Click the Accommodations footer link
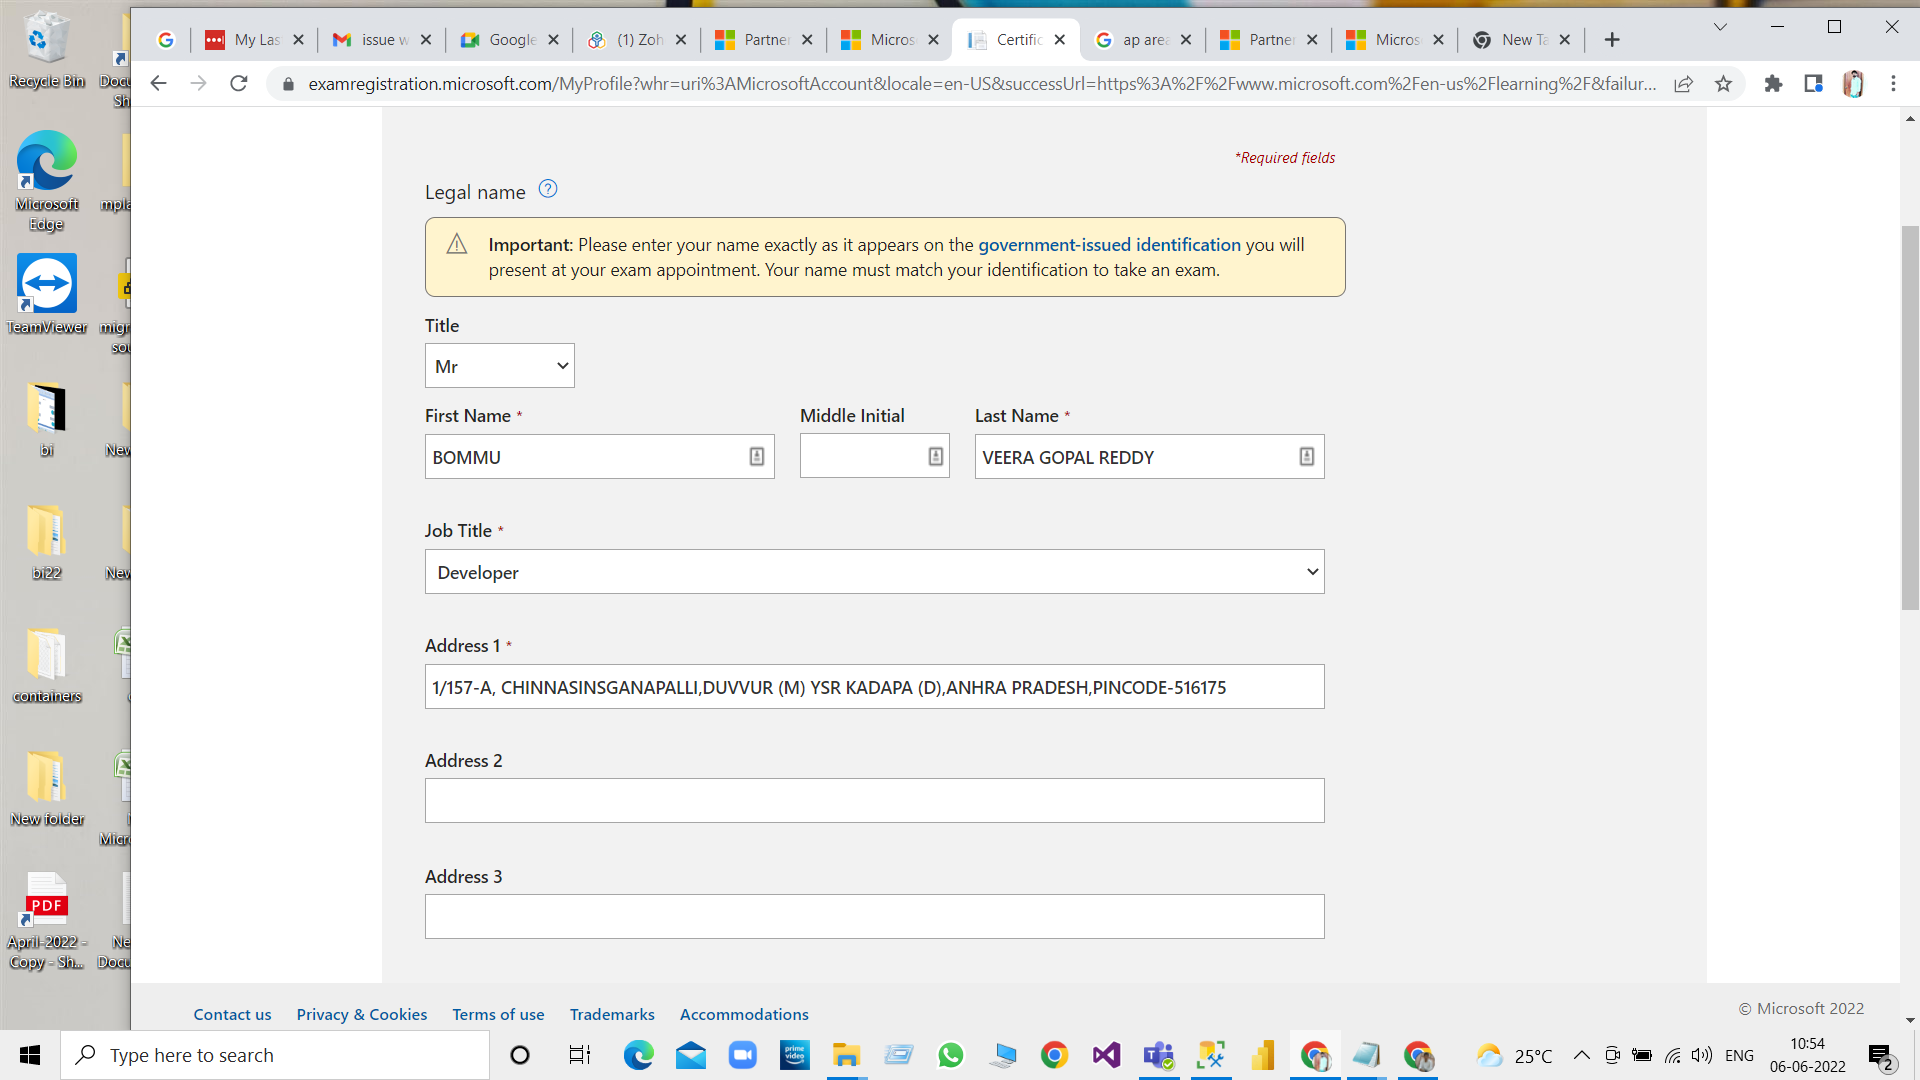Viewport: 1920px width, 1080px height. pyautogui.click(x=744, y=1014)
